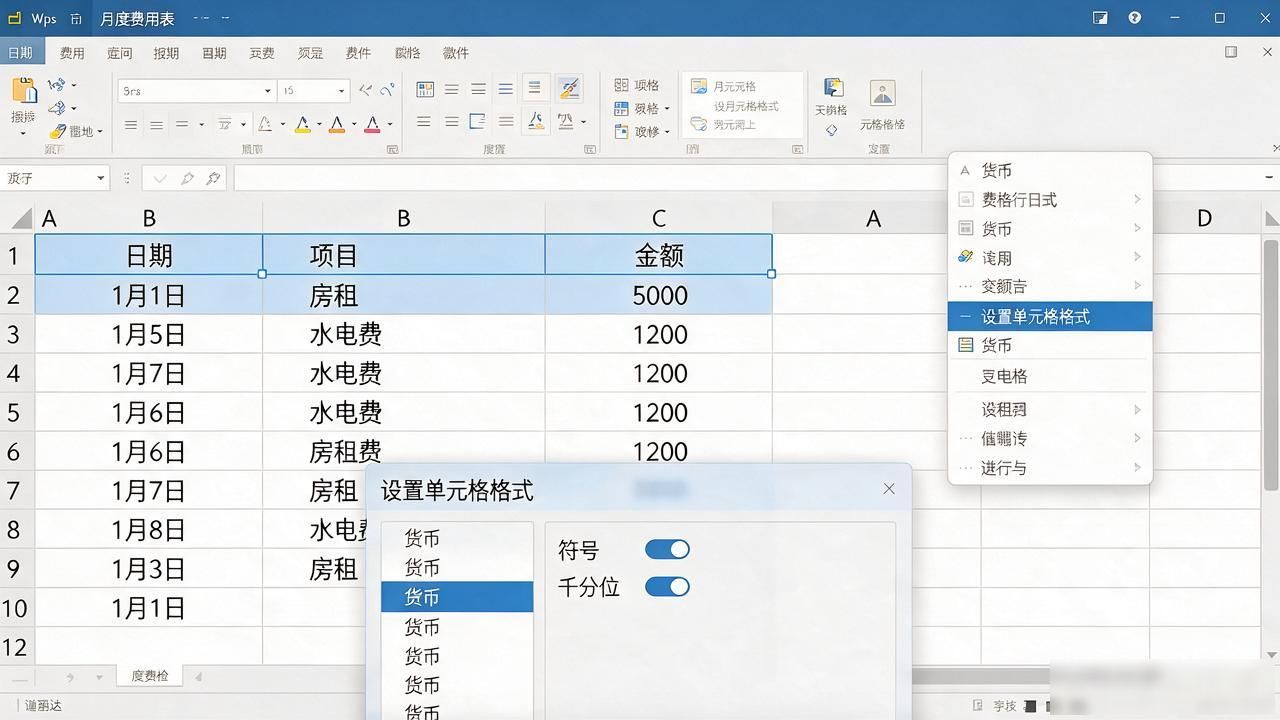This screenshot has width=1280, height=720.
Task: Click the table grid icon in alignment group
Action: [x=425, y=90]
